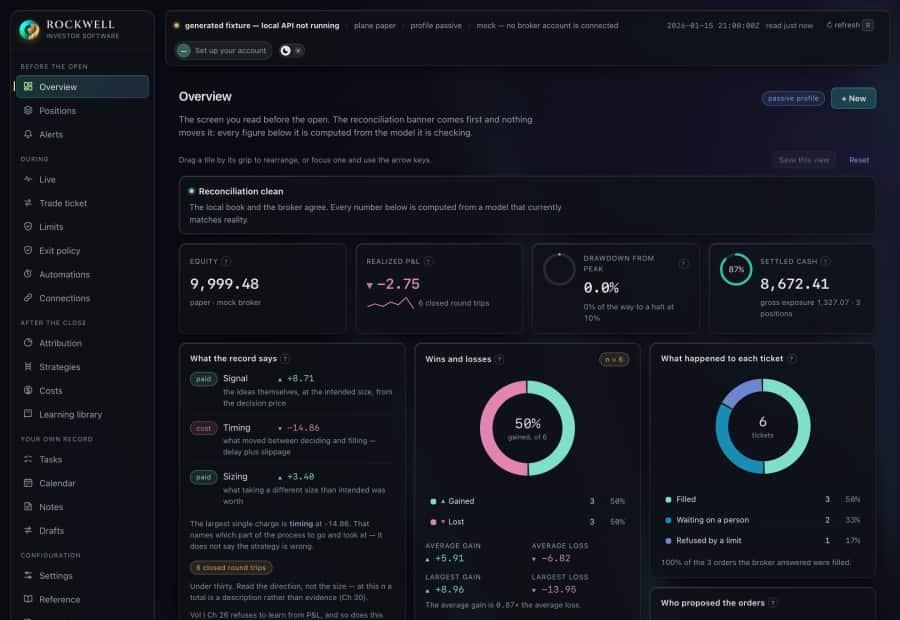The height and width of the screenshot is (620, 900).
Task: Click the Reference book icon
Action: tap(28, 599)
